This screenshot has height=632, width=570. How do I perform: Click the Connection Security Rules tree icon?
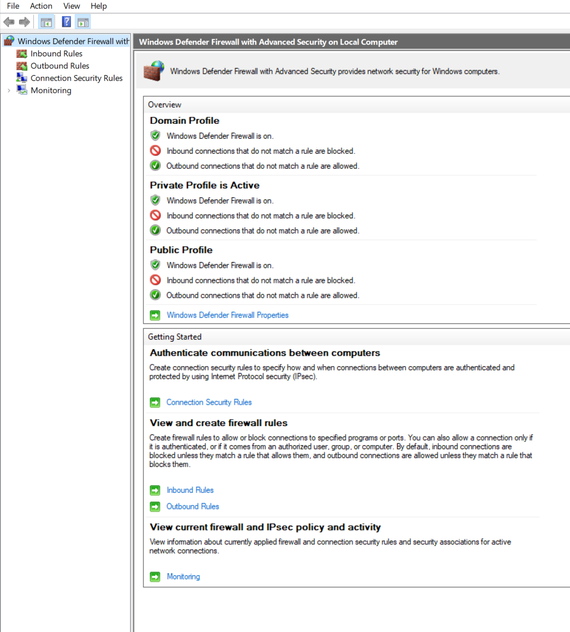tap(22, 78)
